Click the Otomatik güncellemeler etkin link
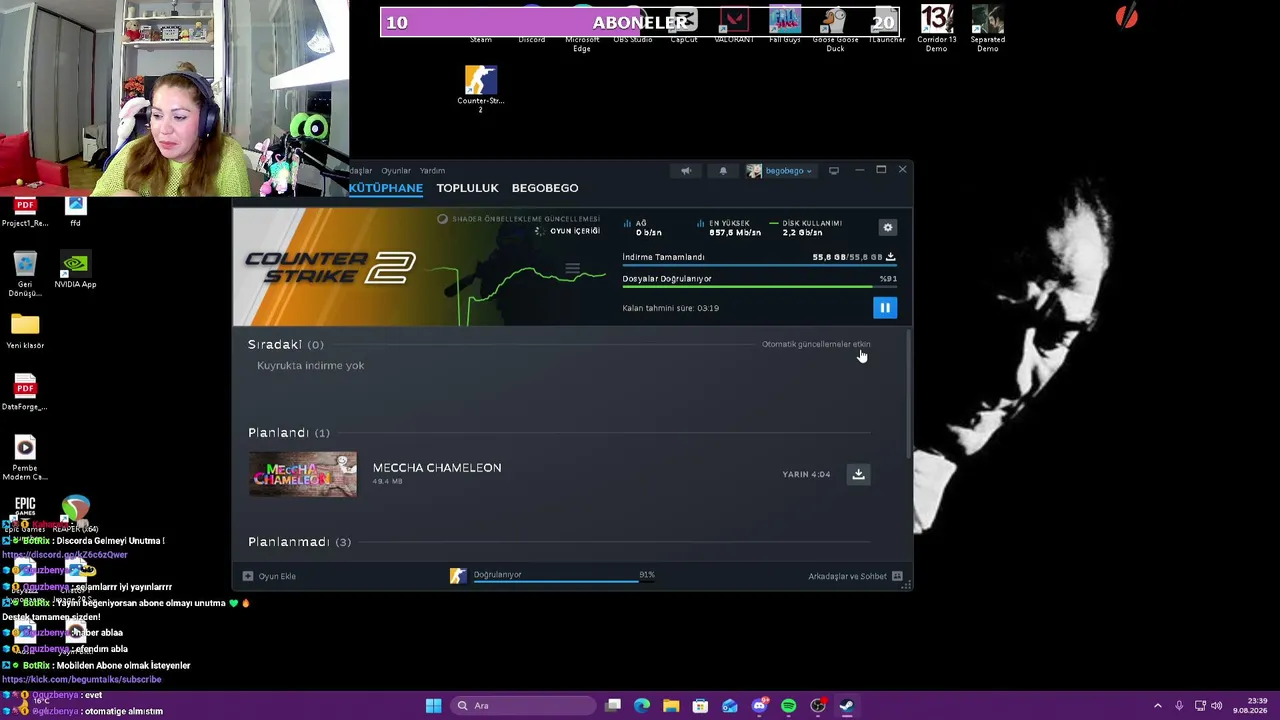This screenshot has height=720, width=1280. click(x=816, y=344)
